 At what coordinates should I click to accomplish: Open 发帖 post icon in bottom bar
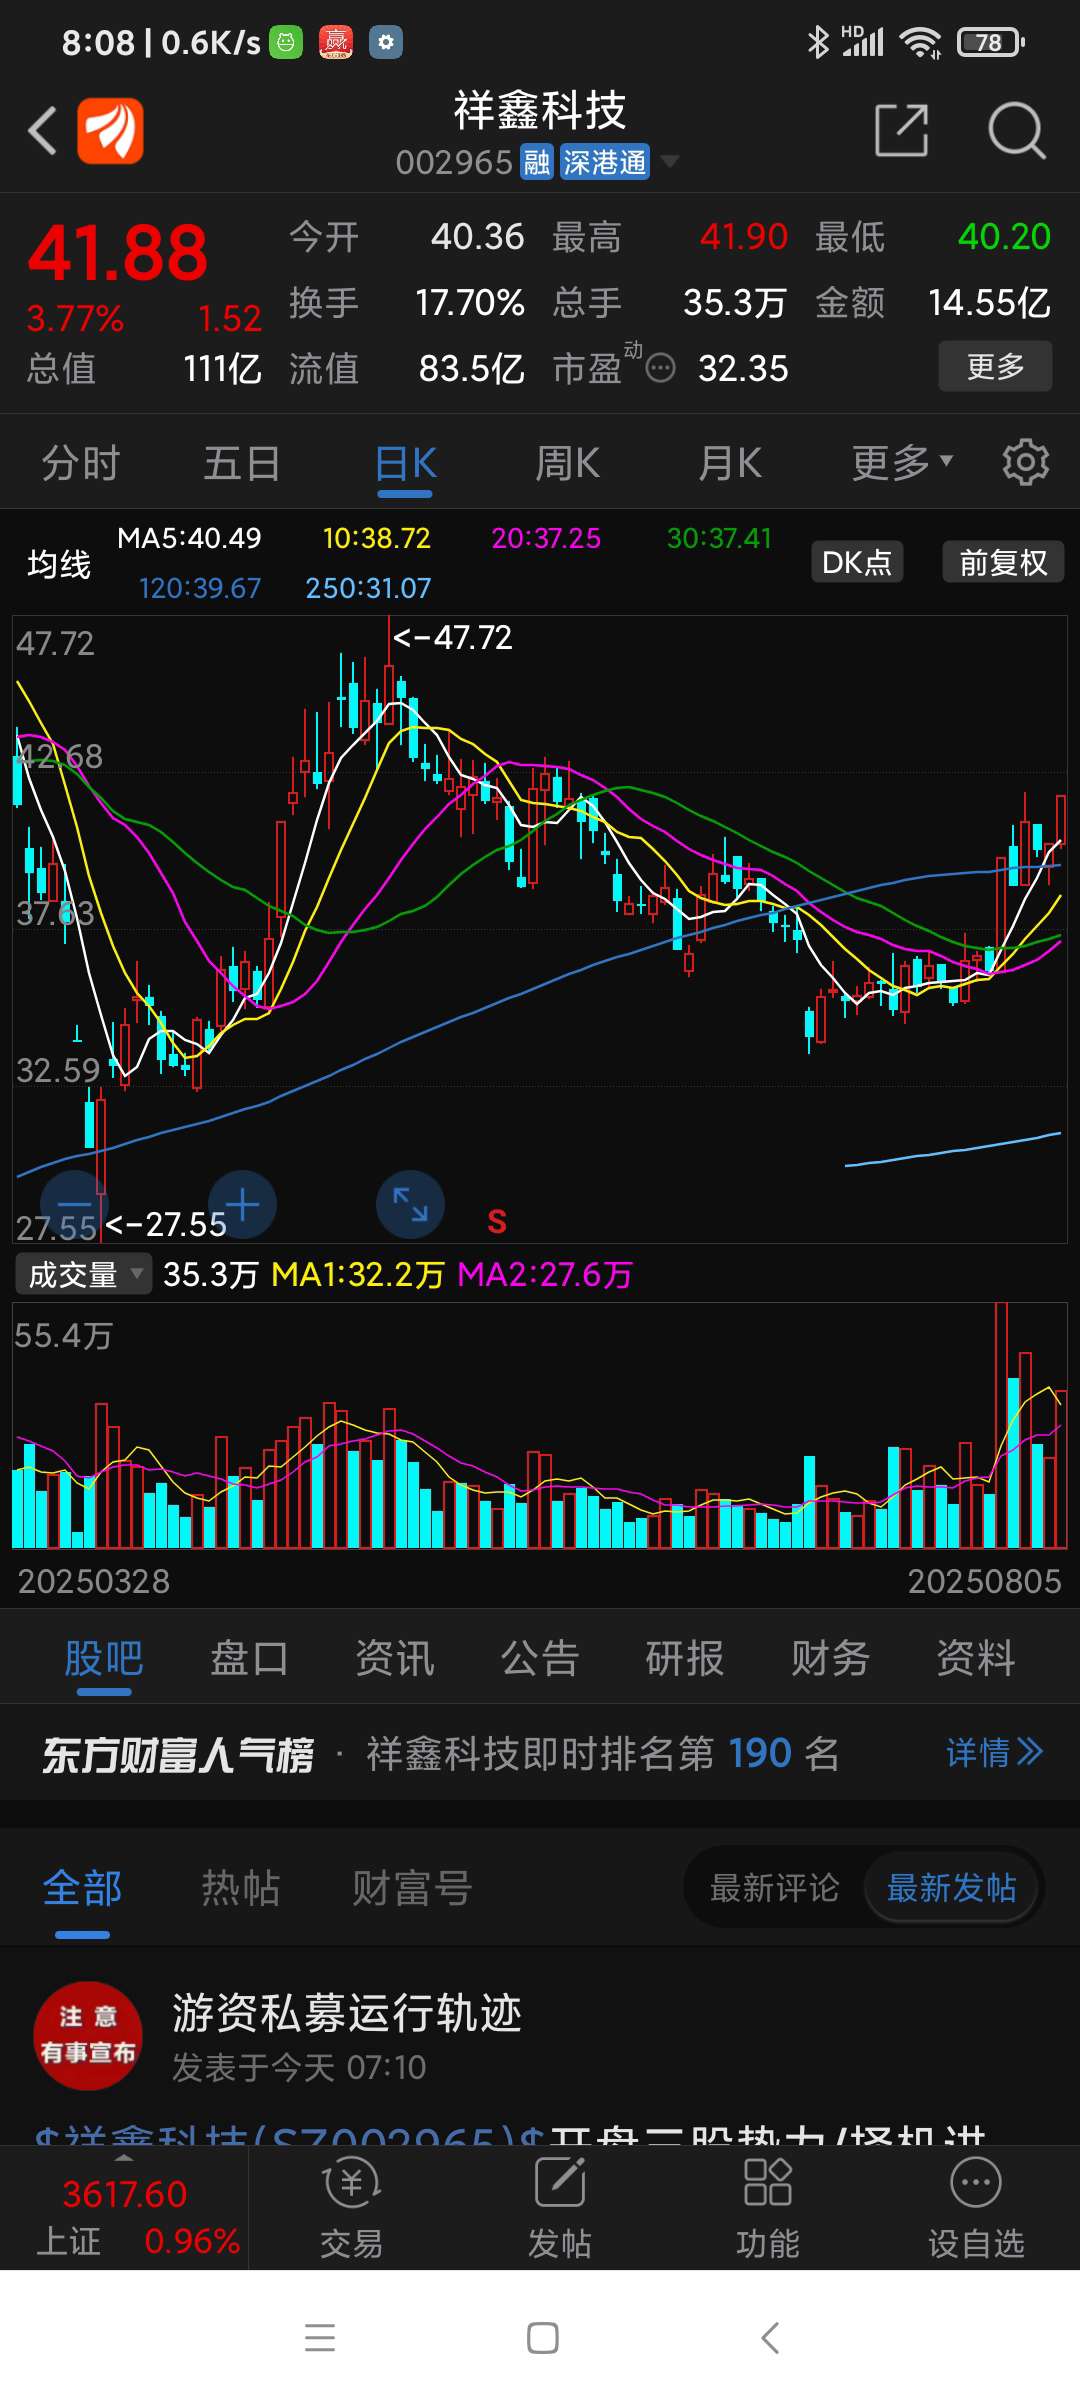(x=559, y=2207)
